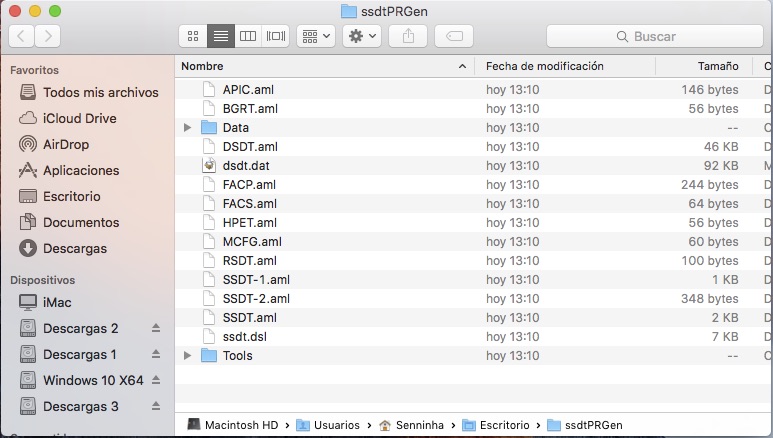
Task: Sort by the Tamaño column header
Action: pyautogui.click(x=704, y=66)
